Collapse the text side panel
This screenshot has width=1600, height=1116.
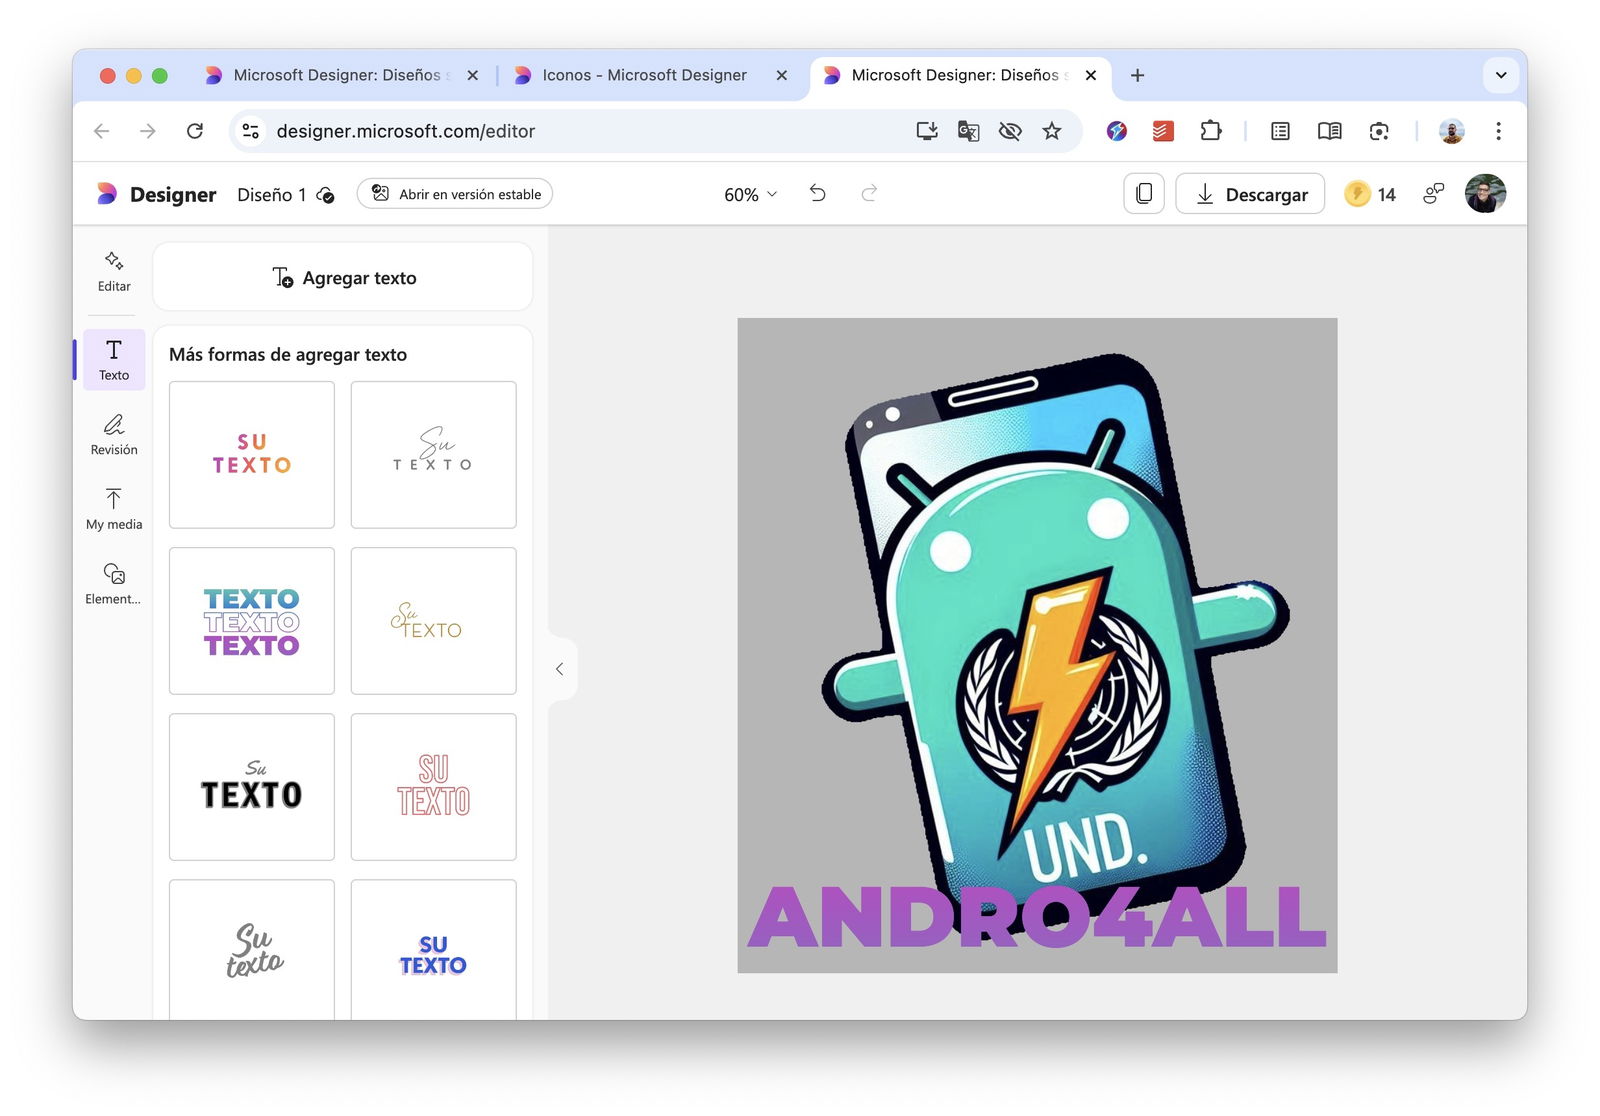560,669
